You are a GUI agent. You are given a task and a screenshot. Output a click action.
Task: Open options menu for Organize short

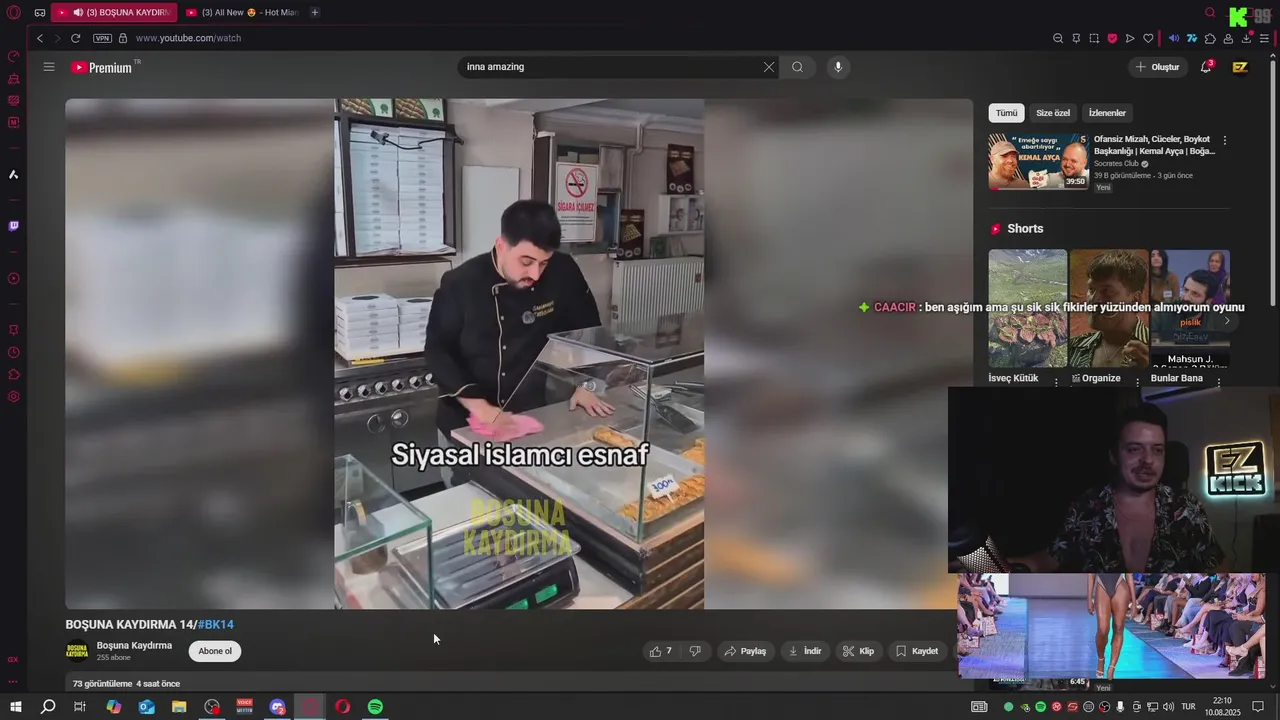1137,381
